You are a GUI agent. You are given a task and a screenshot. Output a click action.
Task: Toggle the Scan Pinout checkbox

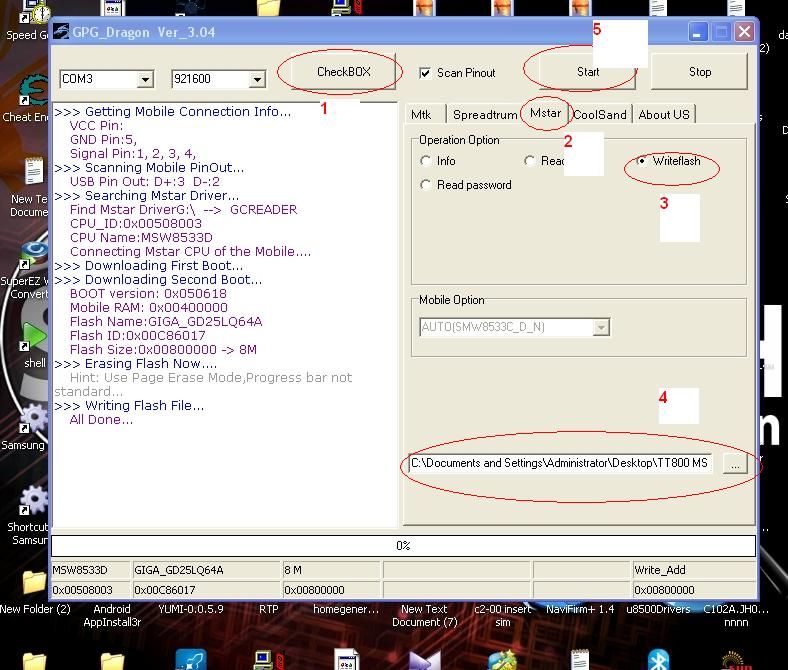(425, 73)
